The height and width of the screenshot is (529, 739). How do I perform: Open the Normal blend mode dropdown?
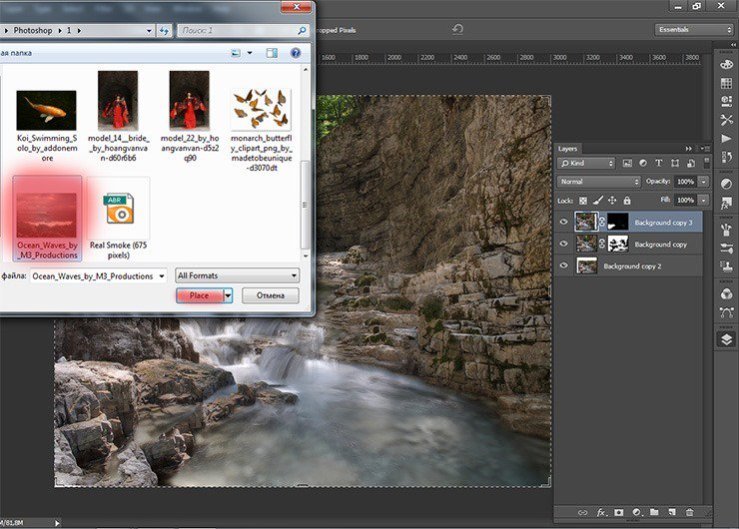coord(600,182)
